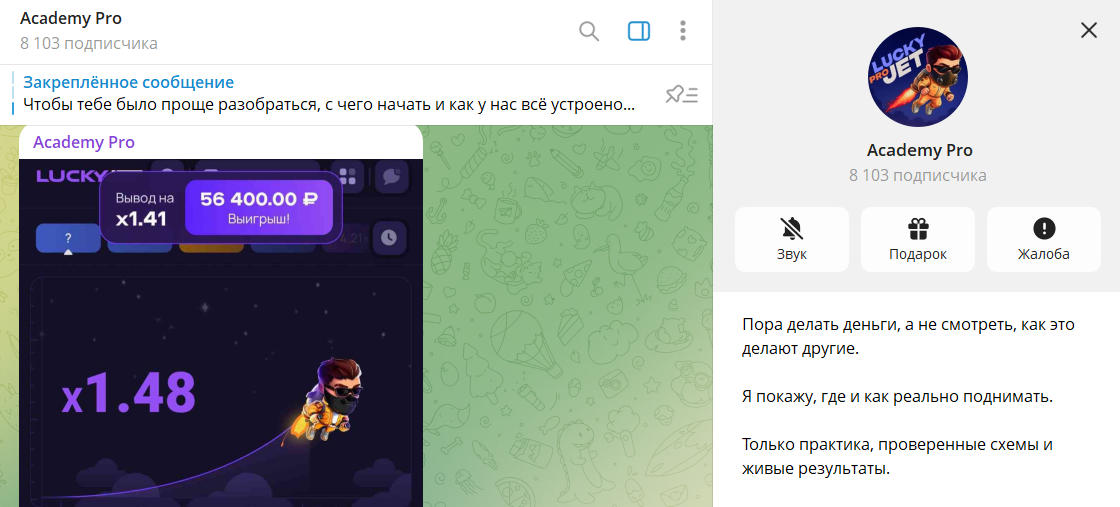The width and height of the screenshot is (1120, 507).
Task: Open the Lucky Jet Pro channel avatar
Action: [x=918, y=77]
